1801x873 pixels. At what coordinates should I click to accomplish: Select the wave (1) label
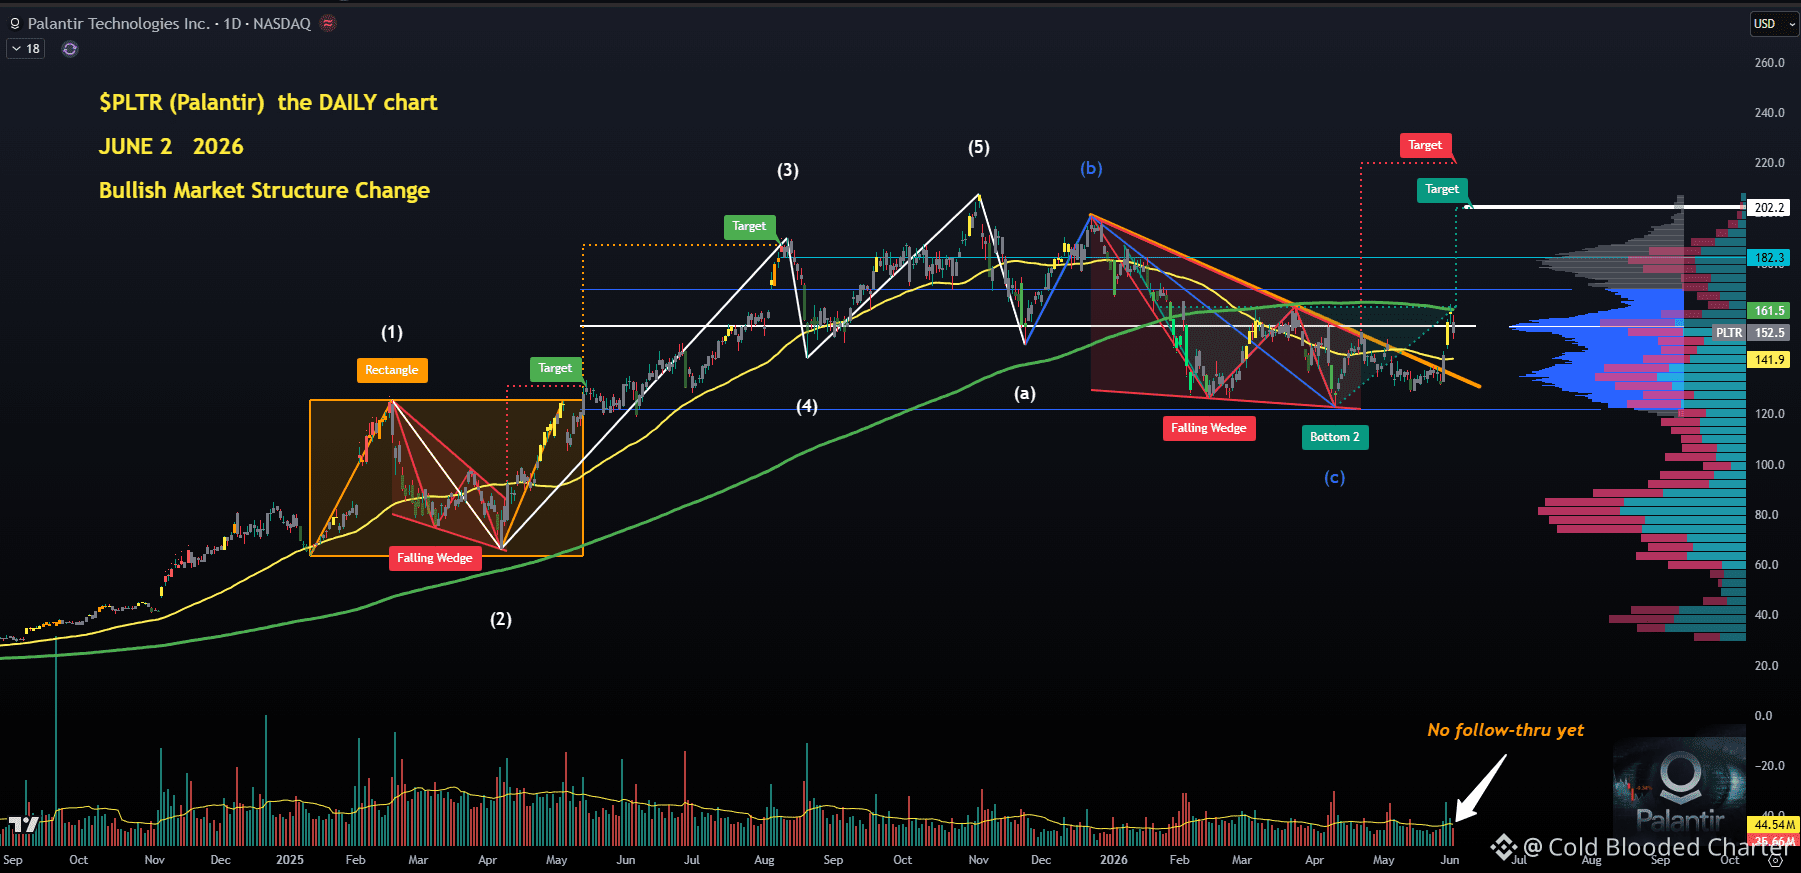(392, 332)
